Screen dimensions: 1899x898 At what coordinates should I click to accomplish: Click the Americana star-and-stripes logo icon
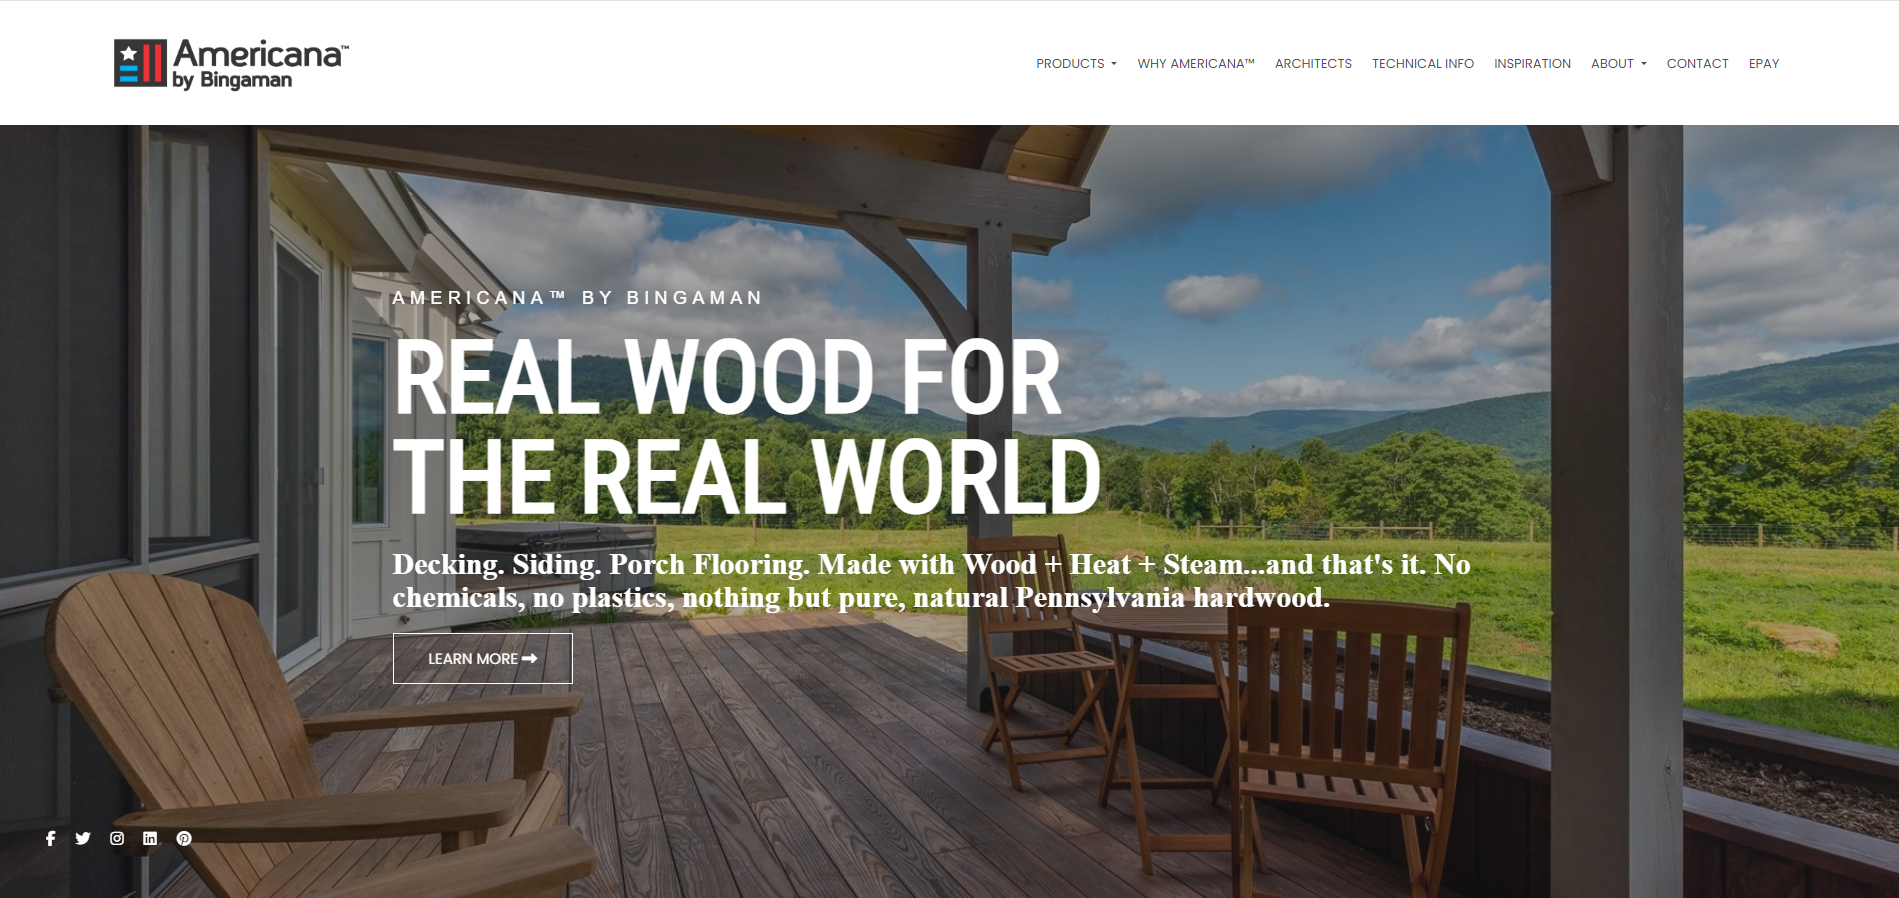(x=140, y=63)
